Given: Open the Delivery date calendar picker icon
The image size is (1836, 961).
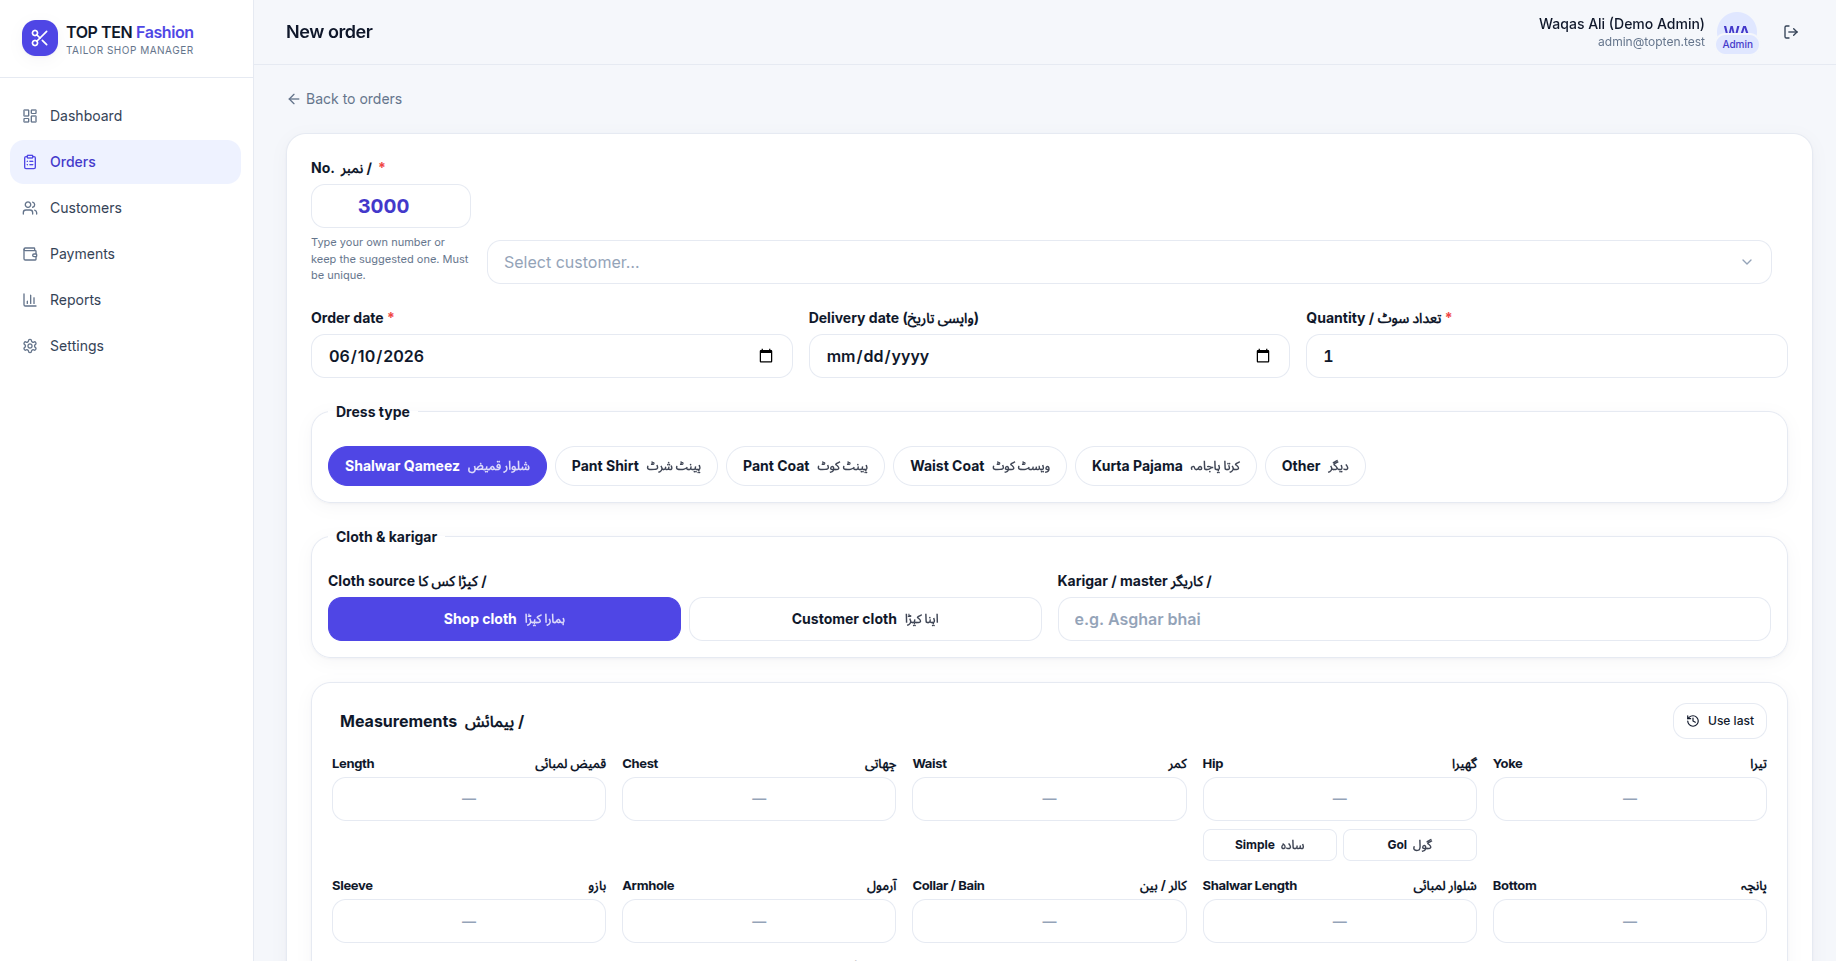Looking at the screenshot, I should (x=1263, y=356).
